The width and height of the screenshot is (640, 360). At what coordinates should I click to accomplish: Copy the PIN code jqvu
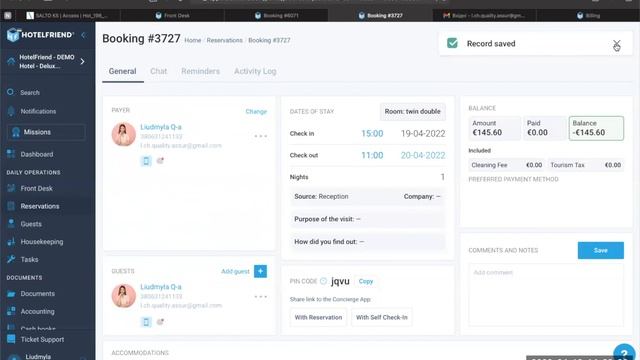click(366, 281)
